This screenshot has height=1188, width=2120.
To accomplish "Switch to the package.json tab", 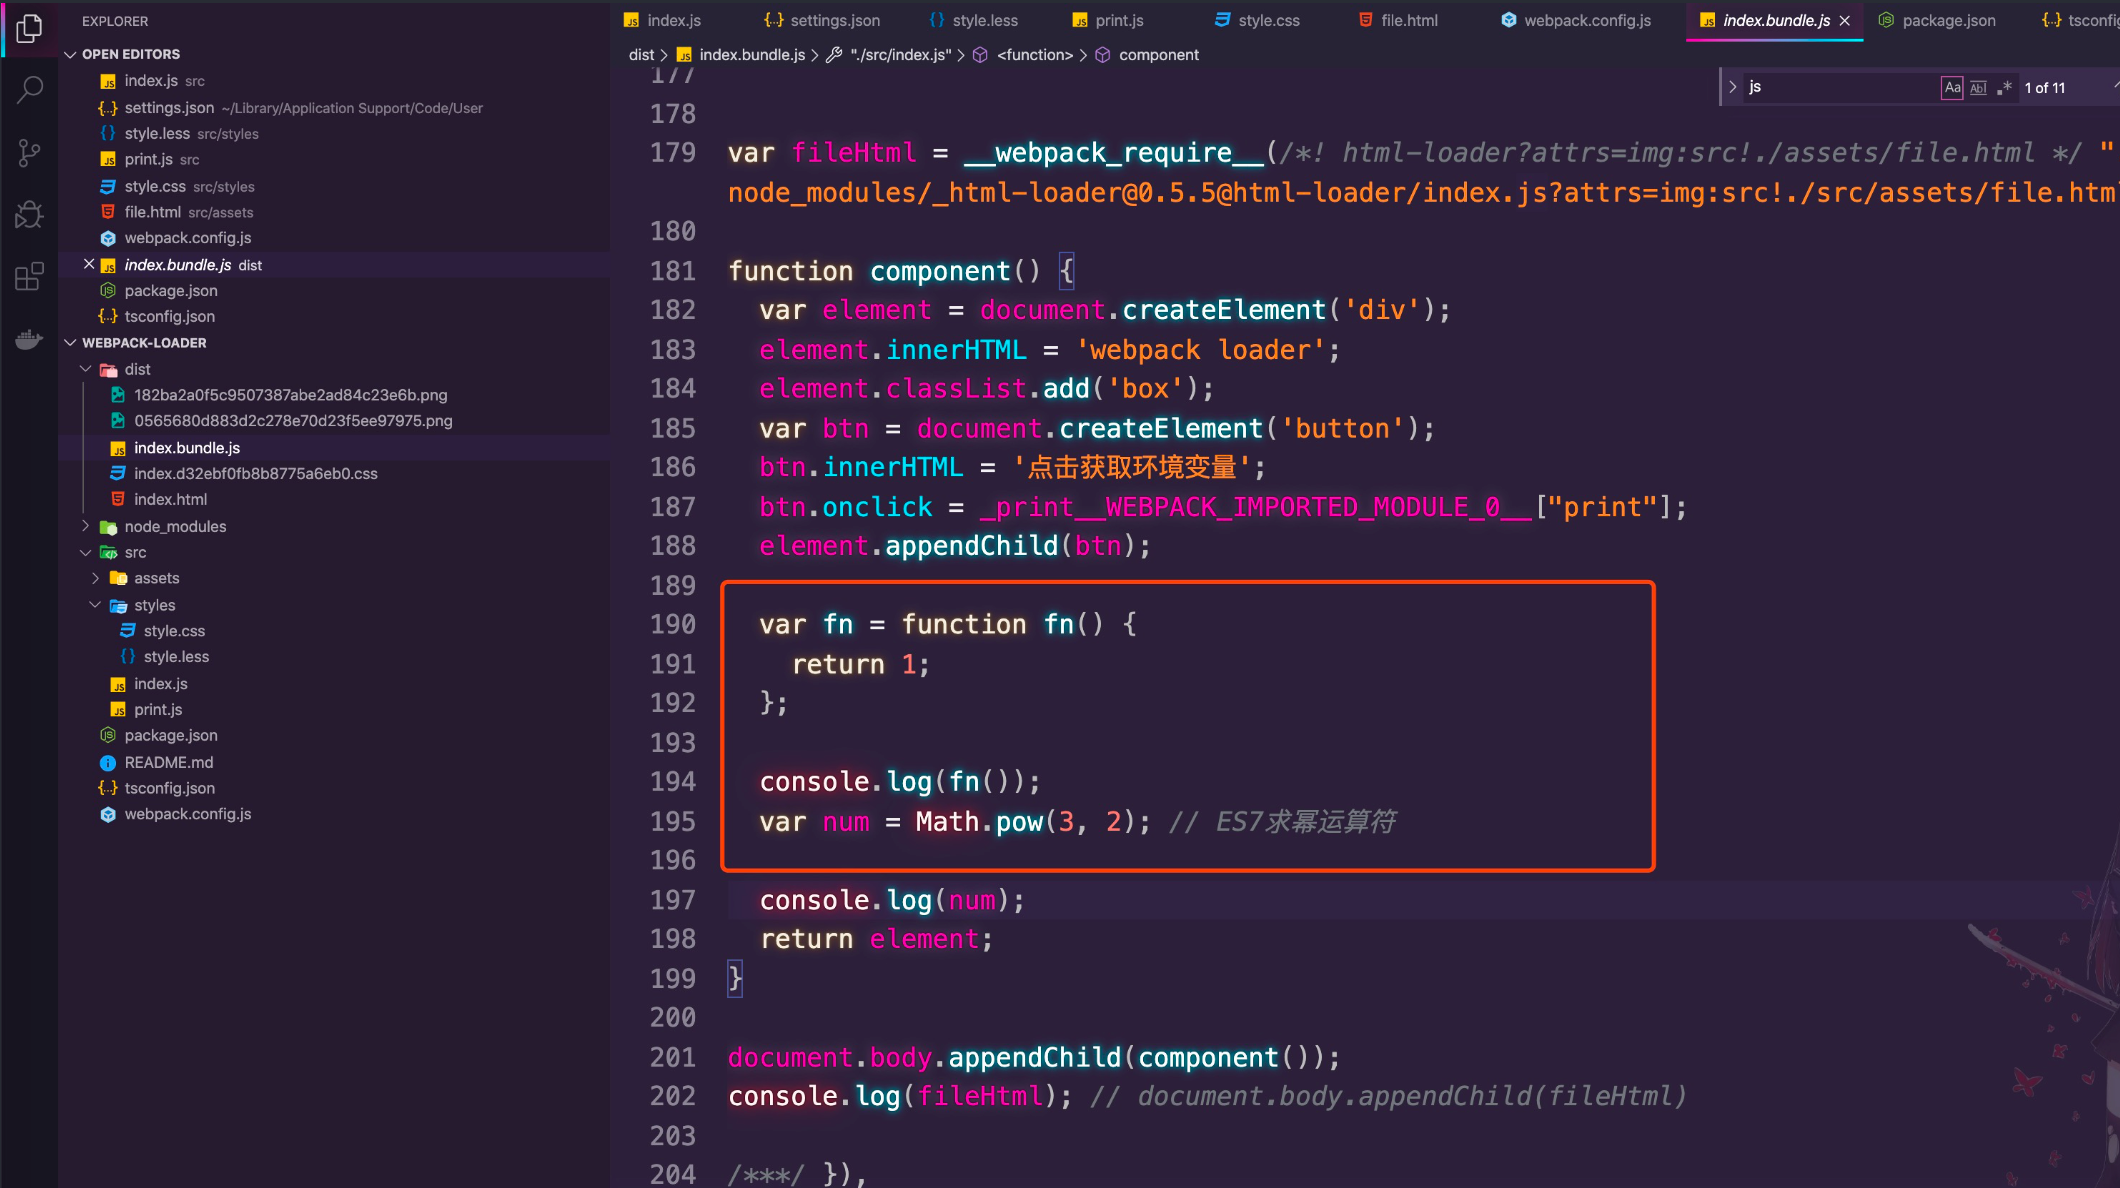I will point(1947,21).
